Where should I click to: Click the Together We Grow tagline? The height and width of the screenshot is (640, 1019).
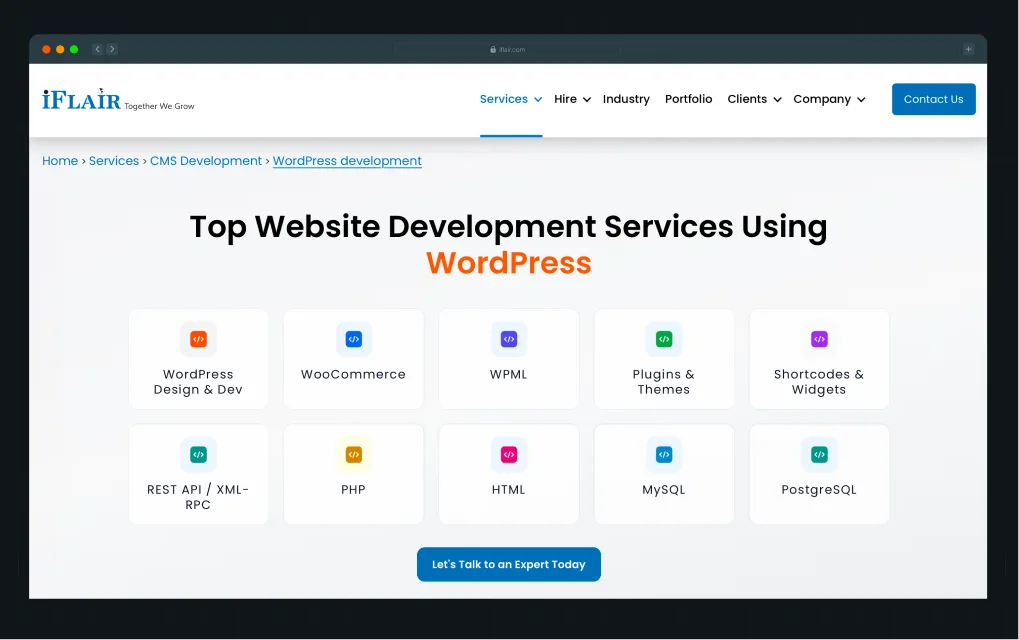(159, 106)
